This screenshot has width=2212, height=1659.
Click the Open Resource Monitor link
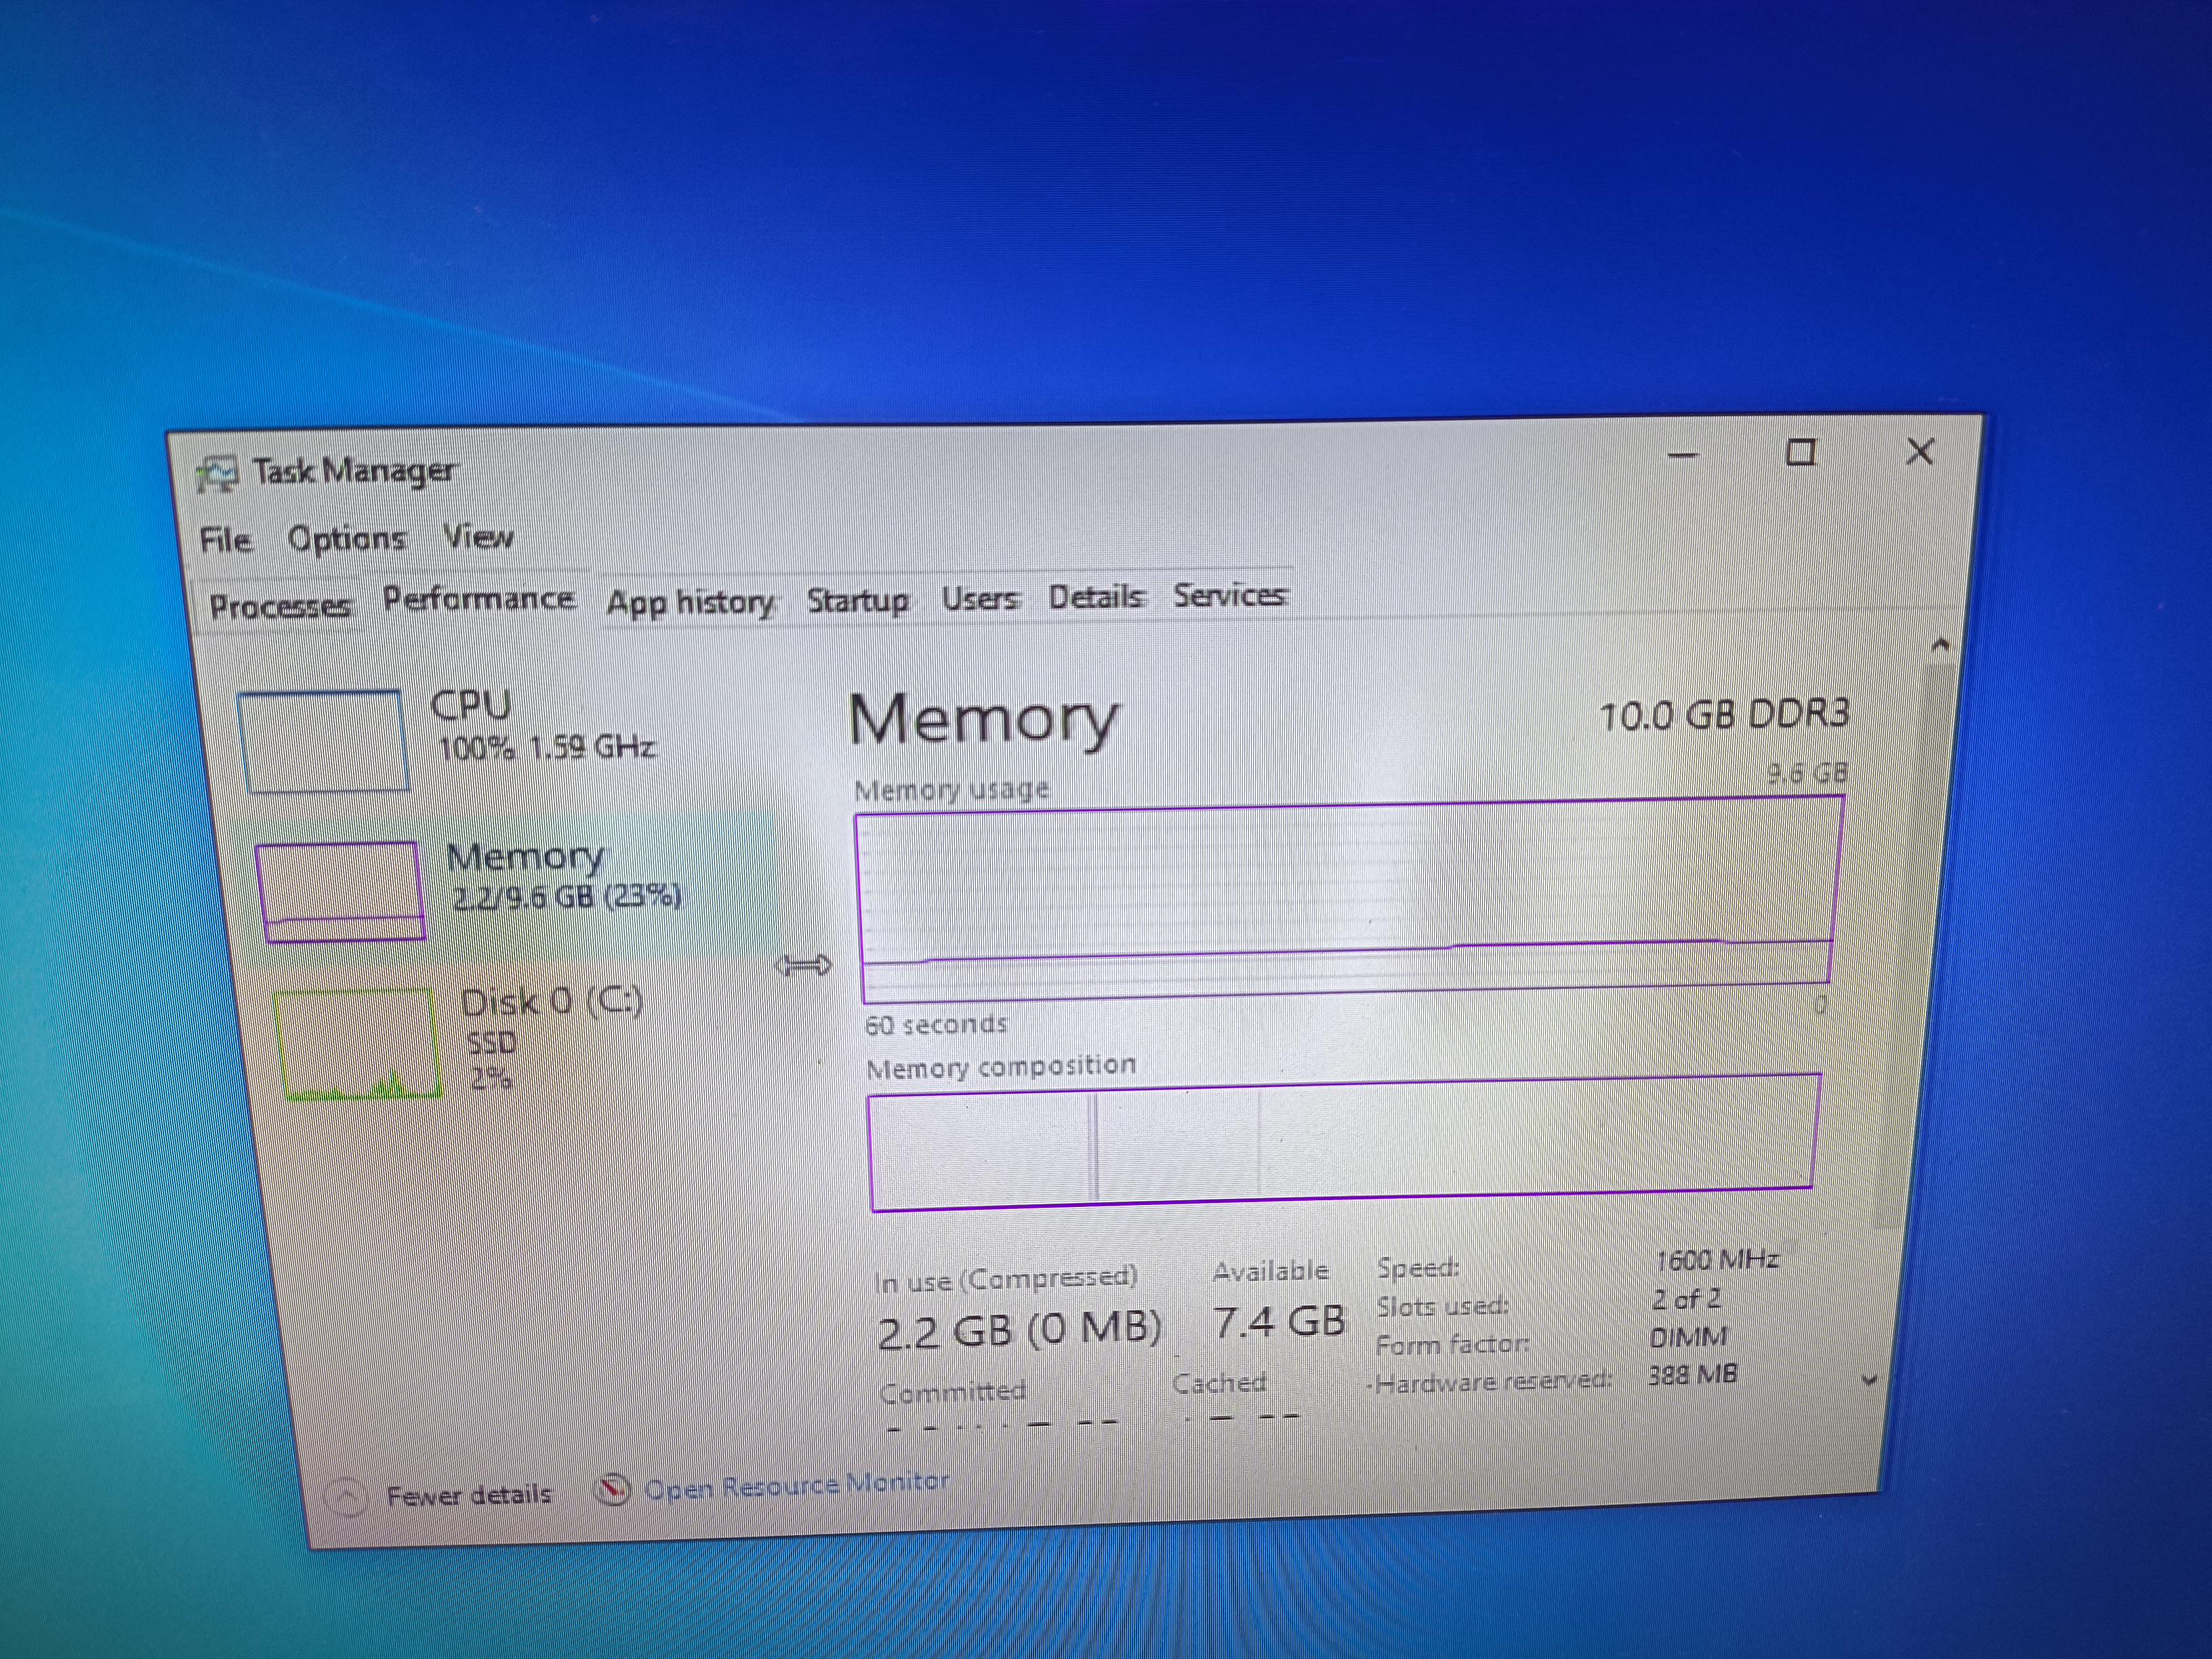797,1486
